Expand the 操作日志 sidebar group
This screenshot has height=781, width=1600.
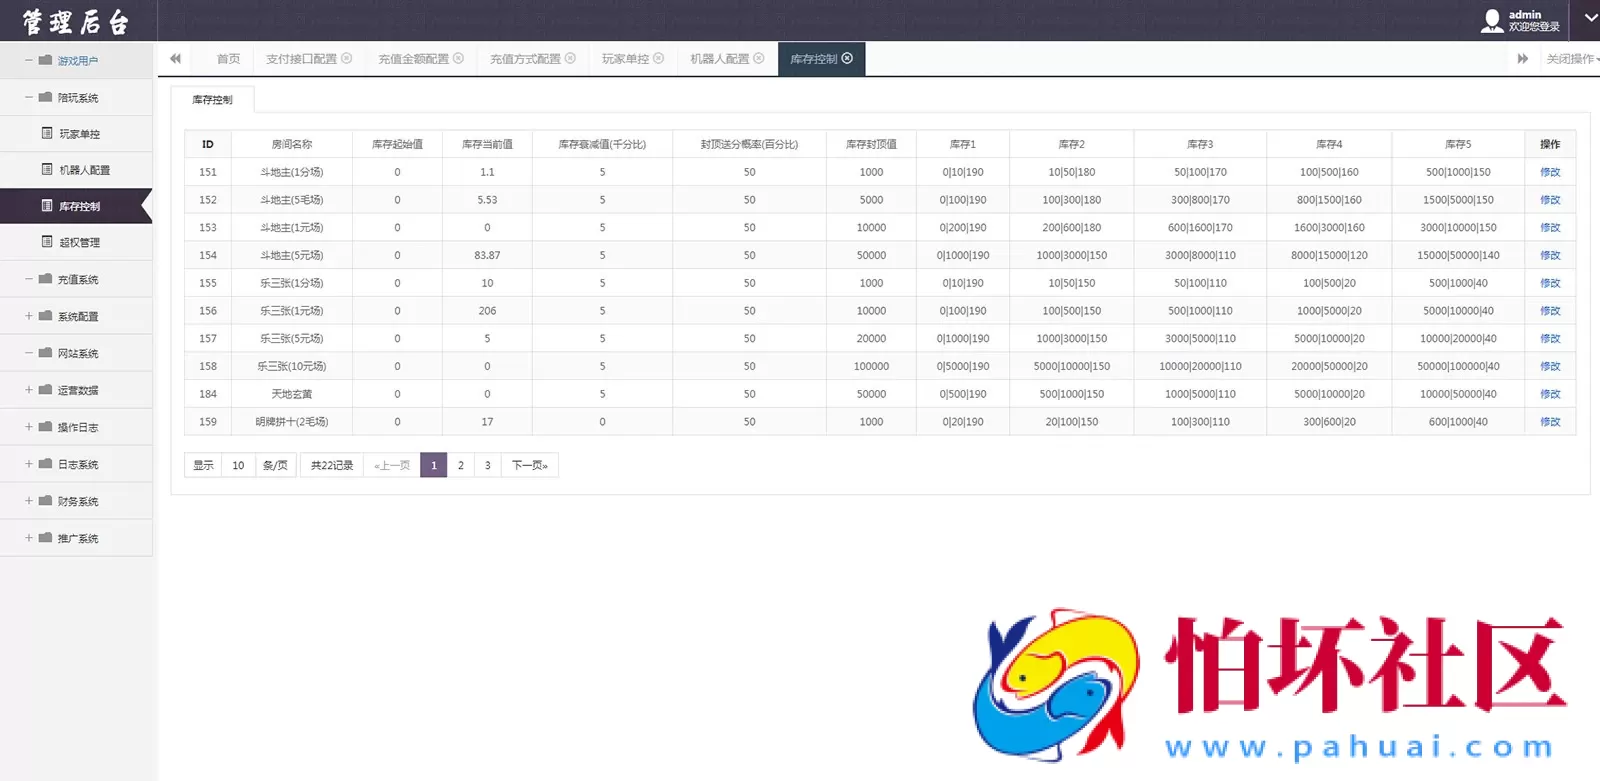pyautogui.click(x=76, y=427)
